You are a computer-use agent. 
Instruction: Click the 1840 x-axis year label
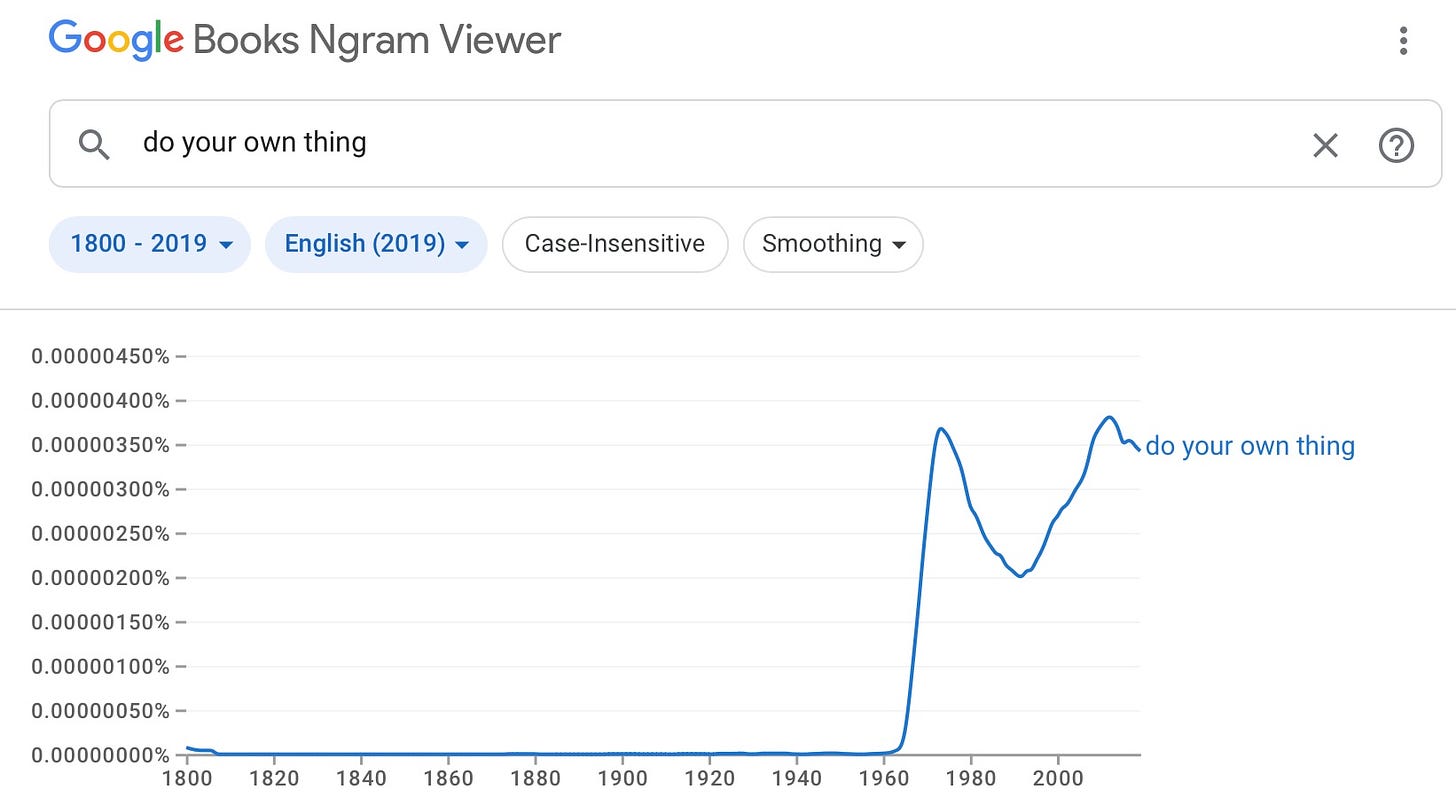361,778
